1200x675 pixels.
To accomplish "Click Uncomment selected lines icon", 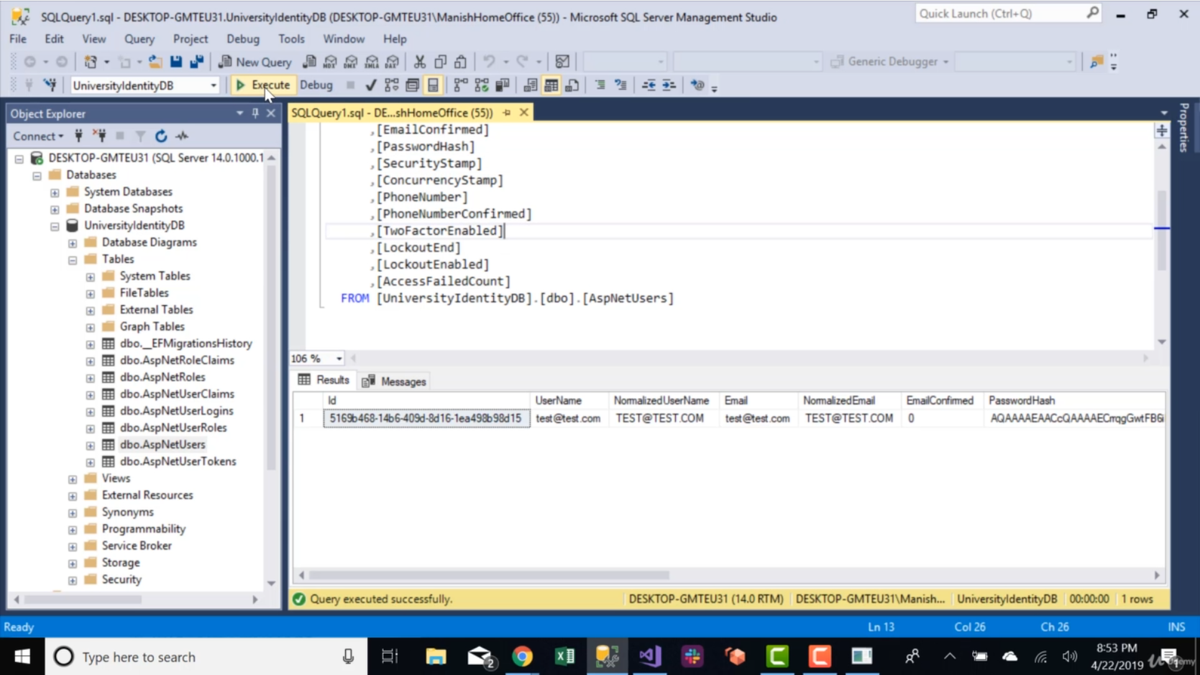I will tap(621, 85).
